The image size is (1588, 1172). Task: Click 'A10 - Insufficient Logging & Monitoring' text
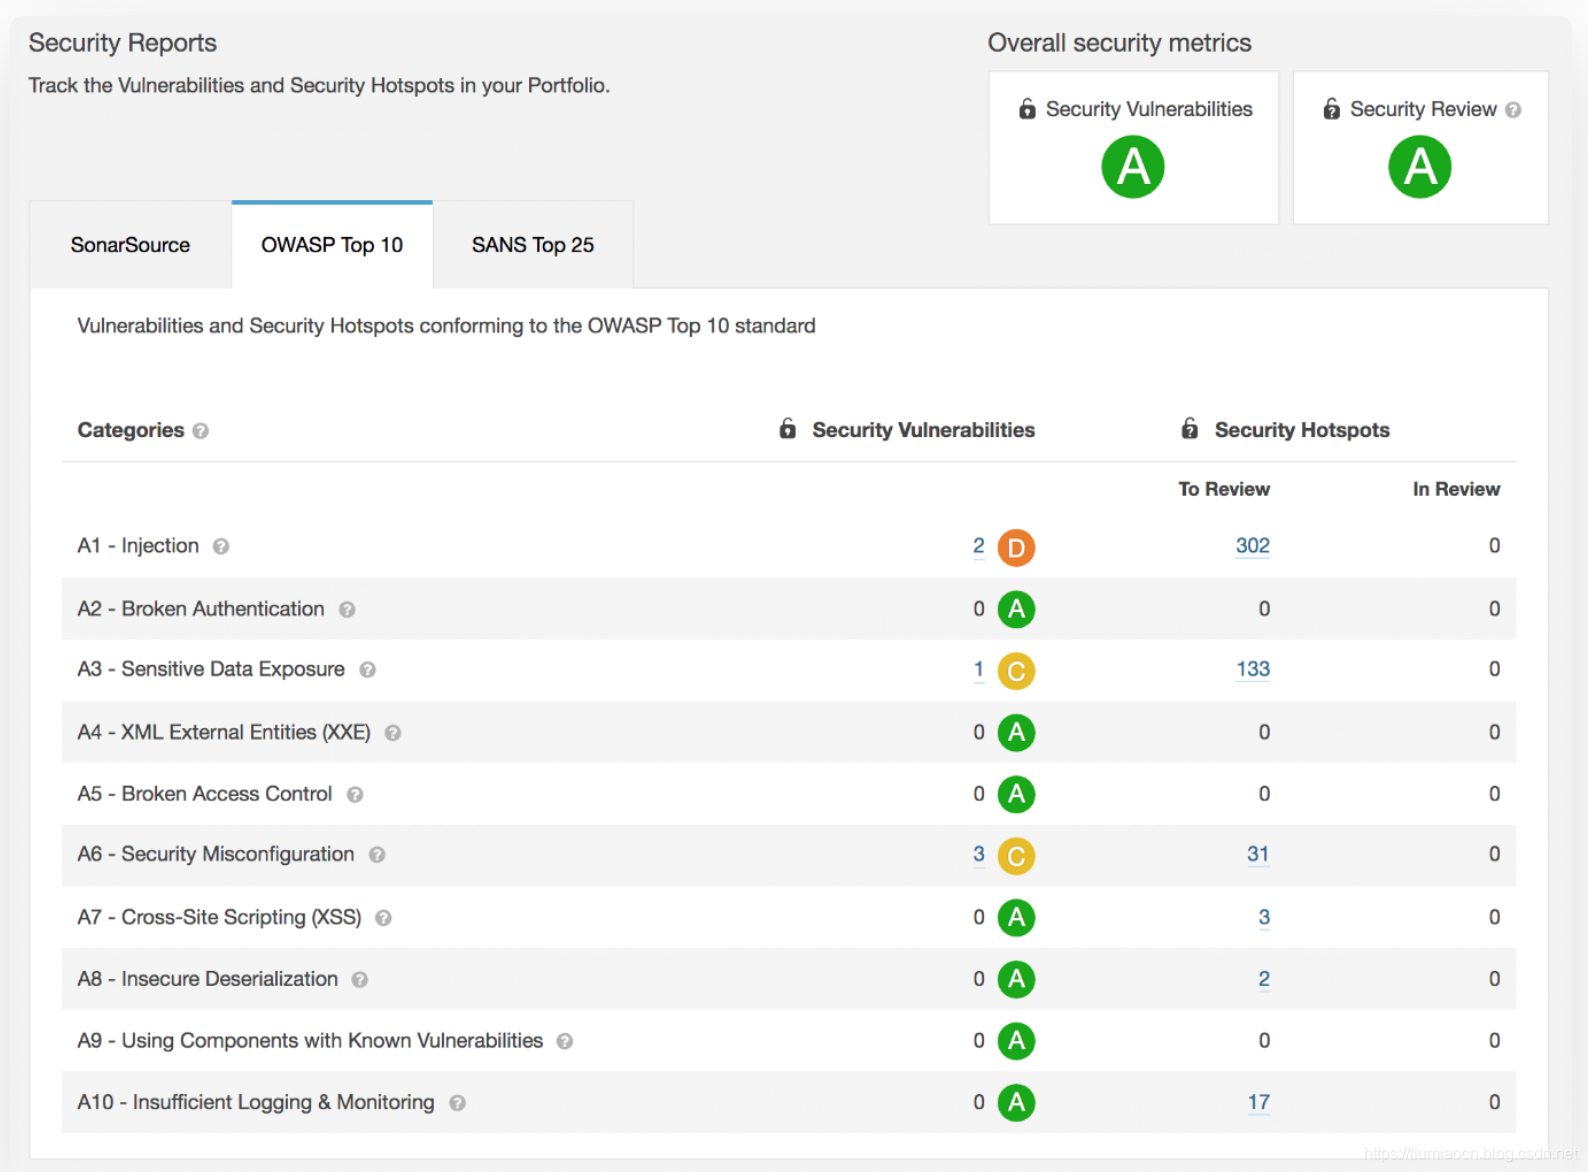[x=256, y=1102]
